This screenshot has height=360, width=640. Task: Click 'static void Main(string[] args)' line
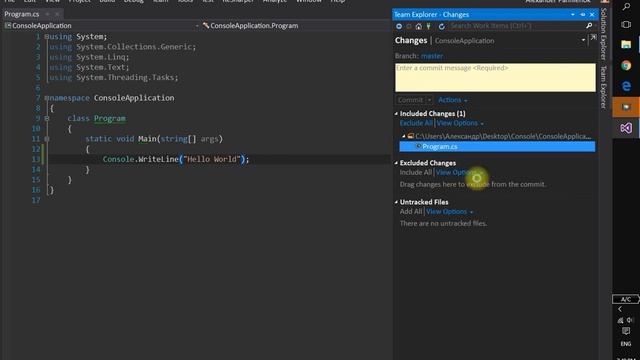tap(154, 139)
